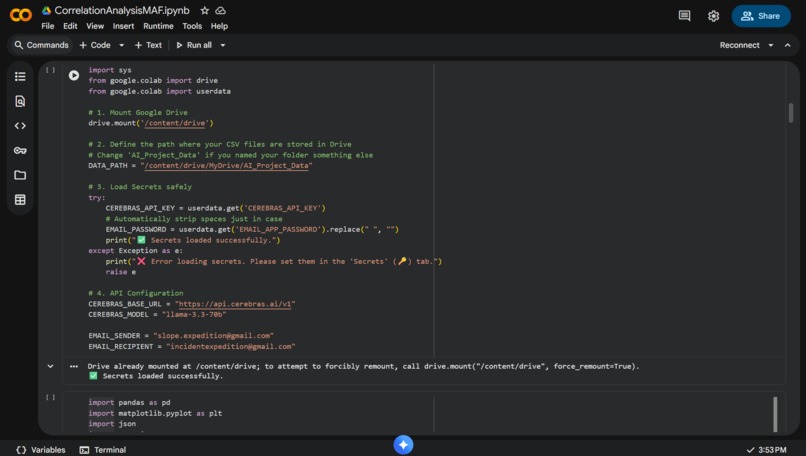Open the Code snippets sidebar icon
The height and width of the screenshot is (456, 806).
click(x=20, y=126)
